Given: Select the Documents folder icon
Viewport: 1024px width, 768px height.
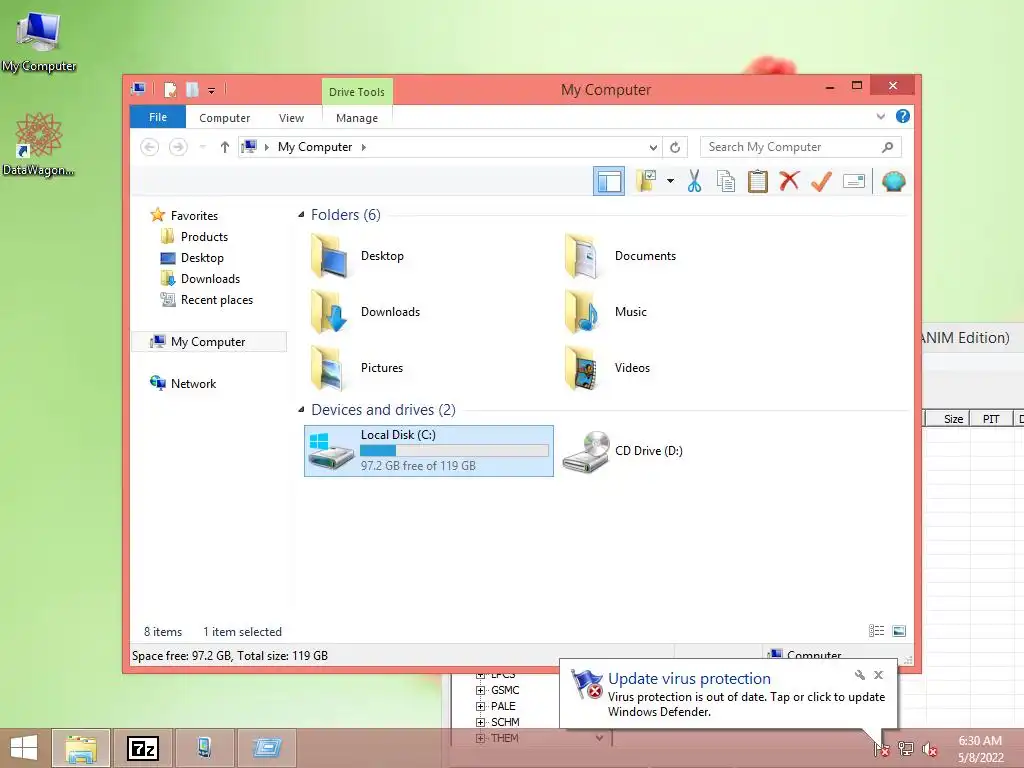Looking at the screenshot, I should pyautogui.click(x=583, y=257).
